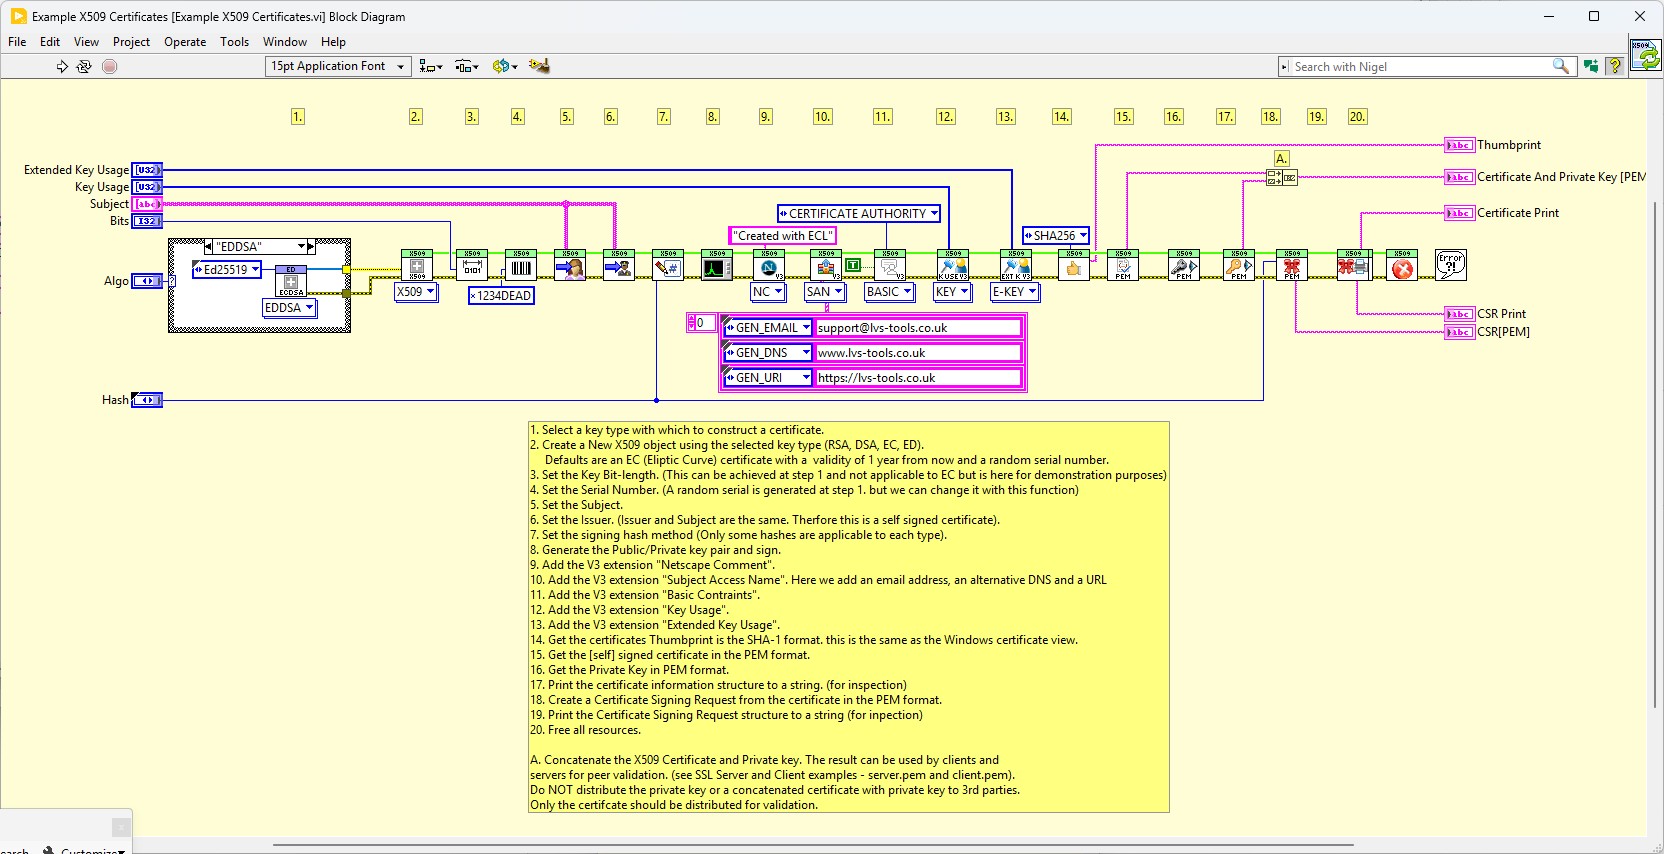This screenshot has width=1664, height=854.
Task: Select the Generate key pair and sign node
Action: tap(715, 265)
